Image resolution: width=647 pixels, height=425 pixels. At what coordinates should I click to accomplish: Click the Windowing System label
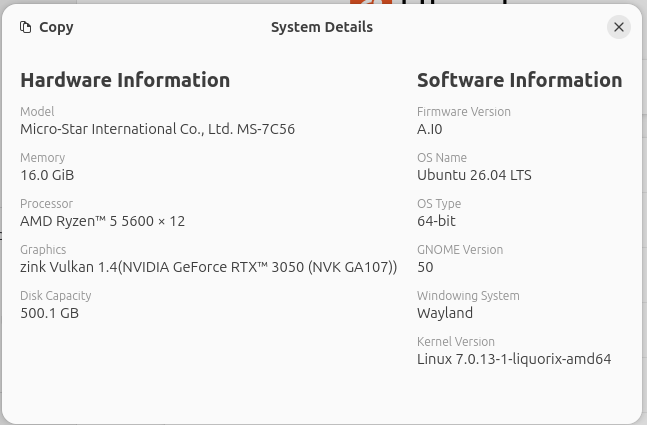pyautogui.click(x=468, y=296)
